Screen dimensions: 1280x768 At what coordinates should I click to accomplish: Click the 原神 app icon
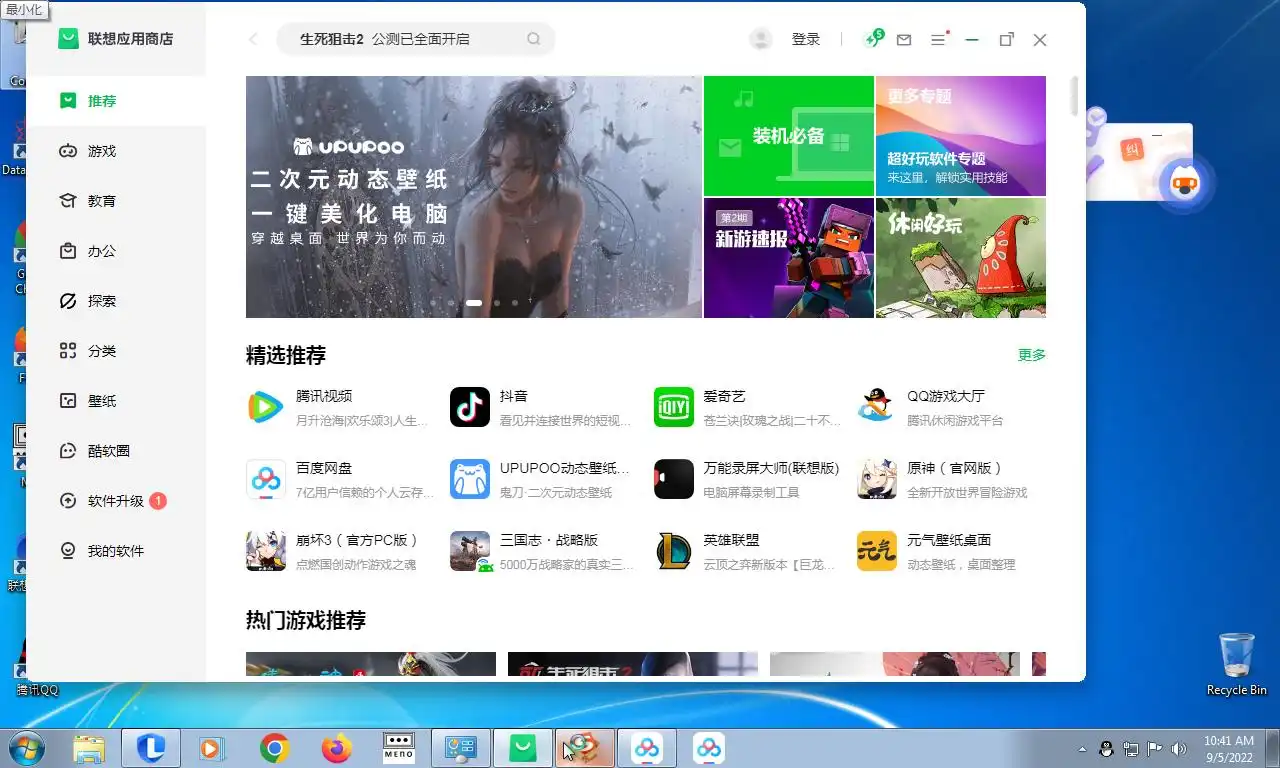click(x=877, y=479)
